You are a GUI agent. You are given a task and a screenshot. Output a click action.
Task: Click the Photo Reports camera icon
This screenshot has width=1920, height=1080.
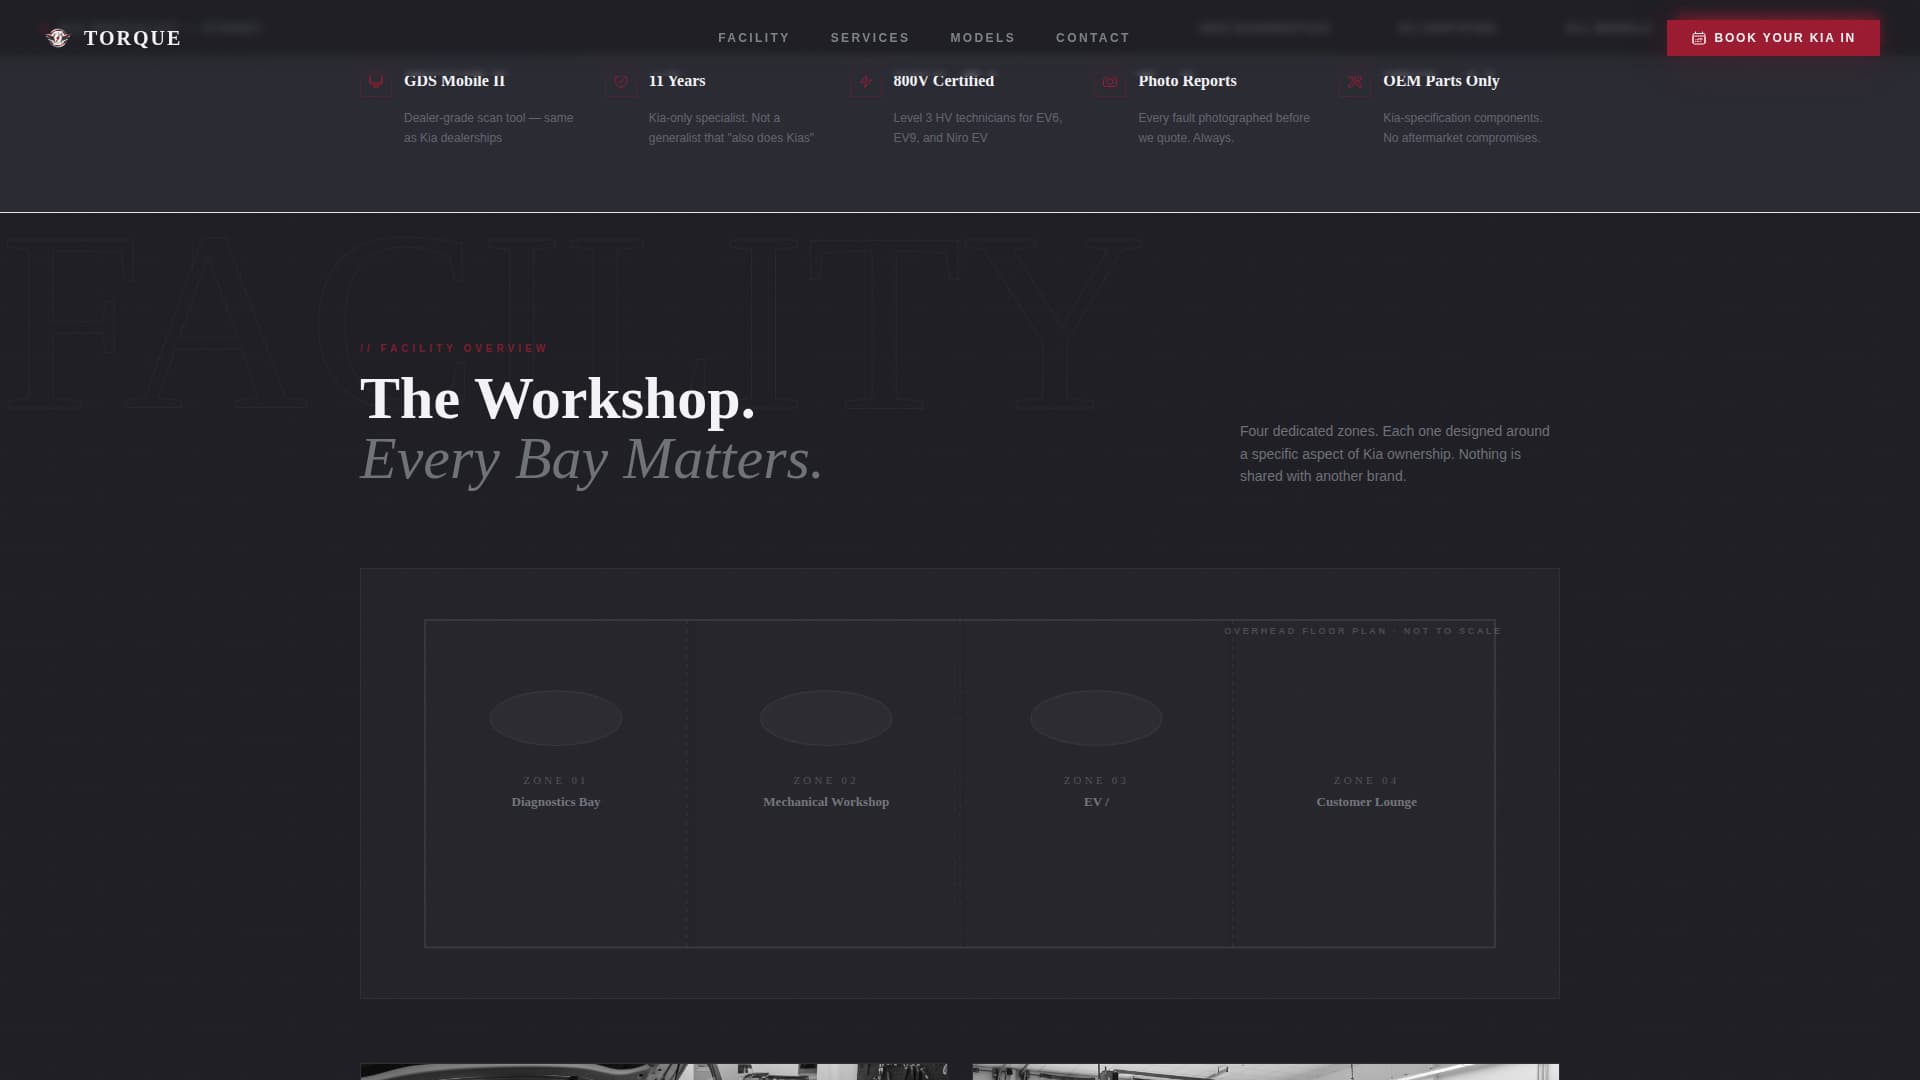tap(1110, 82)
